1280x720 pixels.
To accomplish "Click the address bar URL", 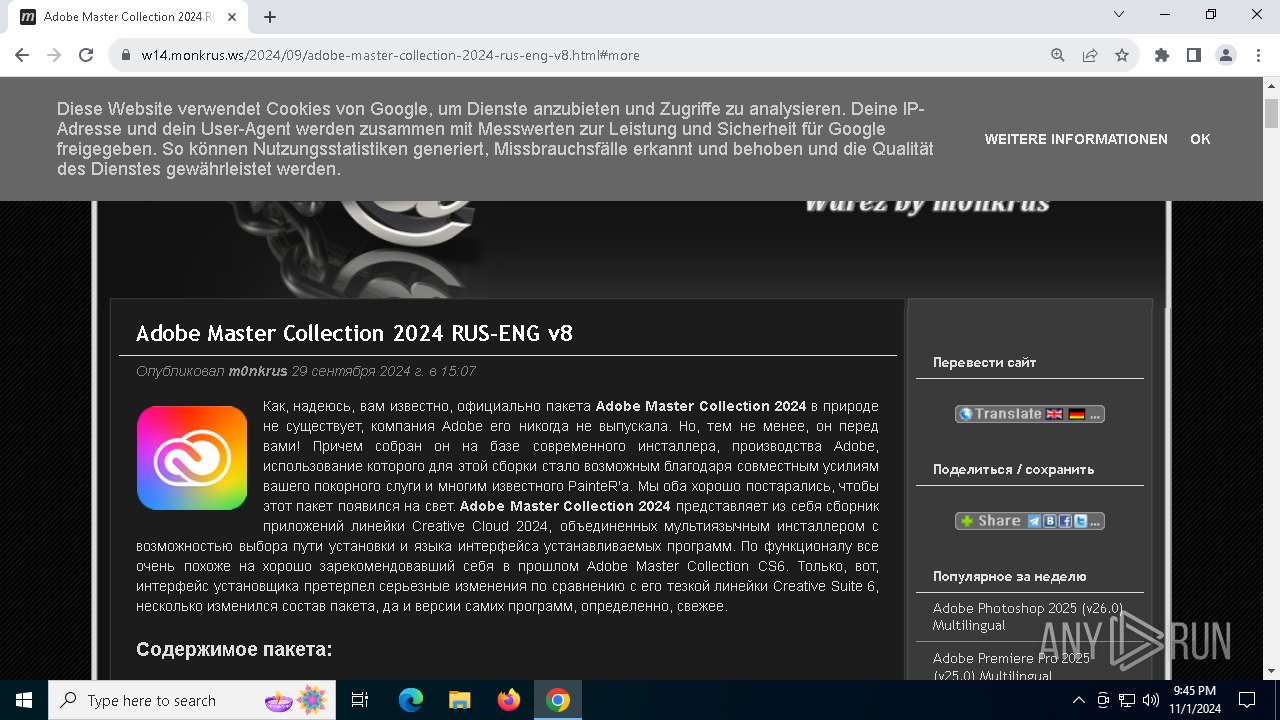I will (x=390, y=55).
